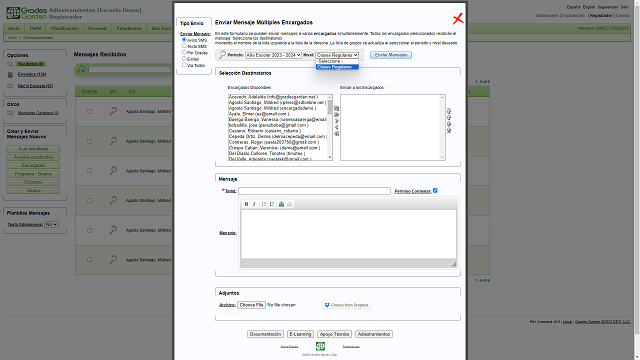Click the Grades Garden logo in dialog footer
The height and width of the screenshot is (360, 640).
point(320,346)
